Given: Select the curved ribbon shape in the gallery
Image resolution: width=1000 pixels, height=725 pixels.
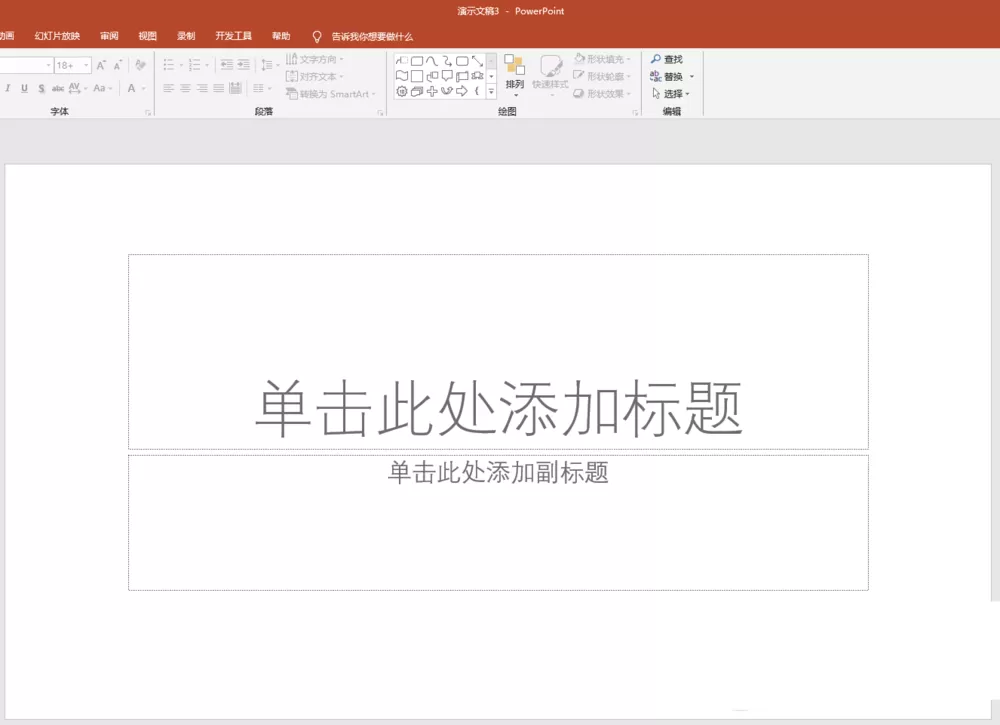Looking at the screenshot, I should click(x=477, y=76).
